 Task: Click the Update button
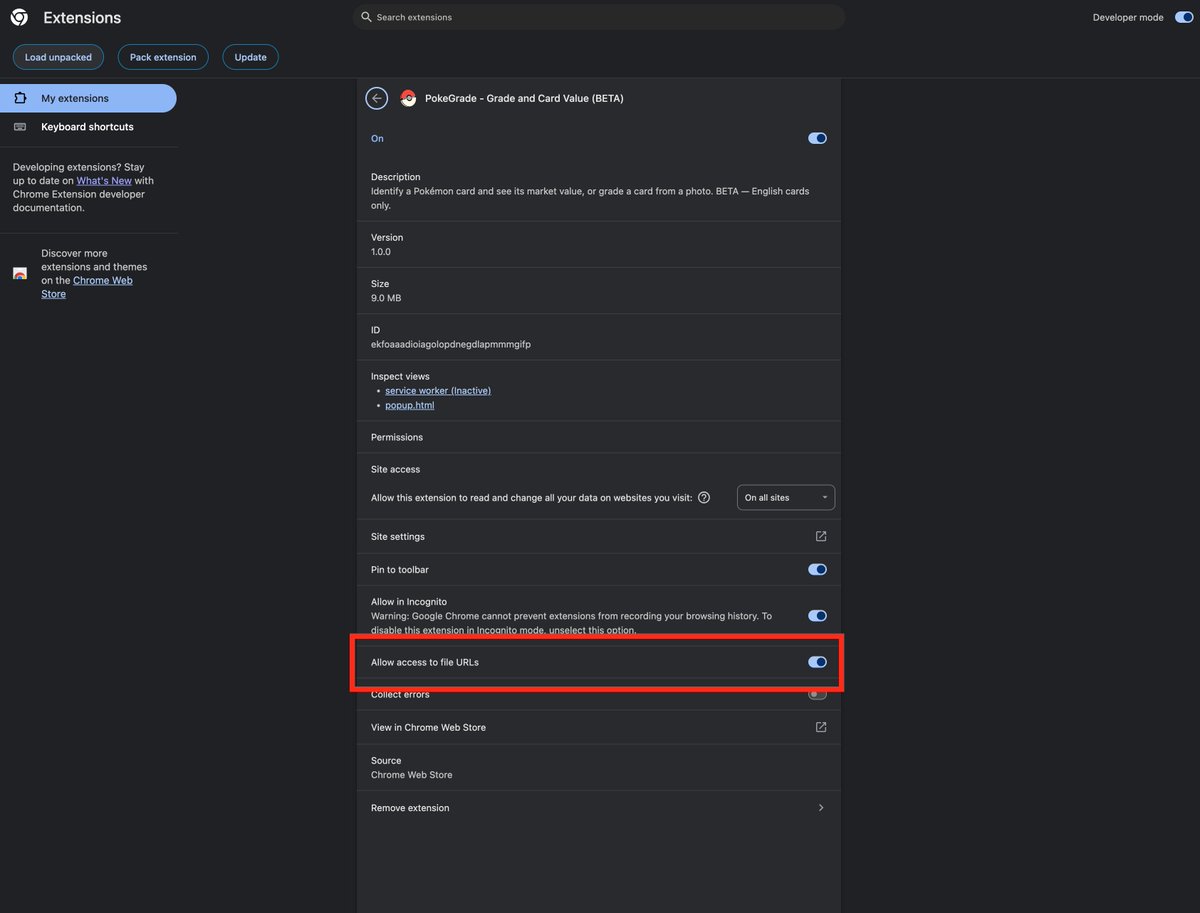click(x=250, y=57)
